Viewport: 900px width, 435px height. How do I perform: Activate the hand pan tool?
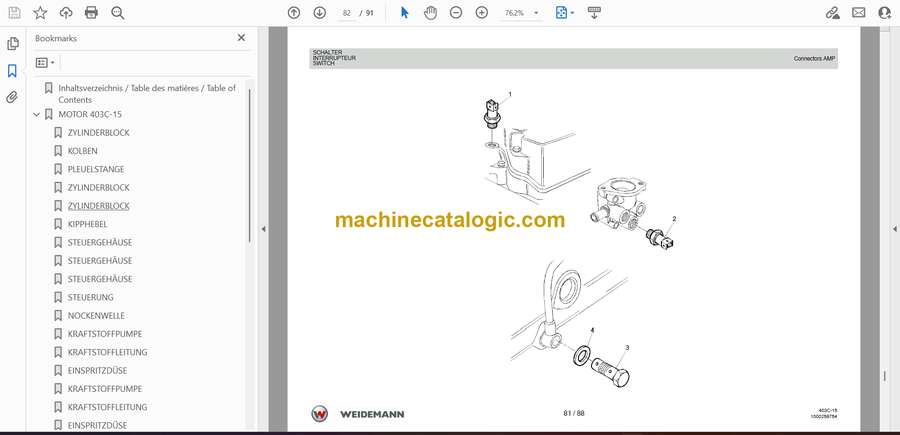[430, 13]
